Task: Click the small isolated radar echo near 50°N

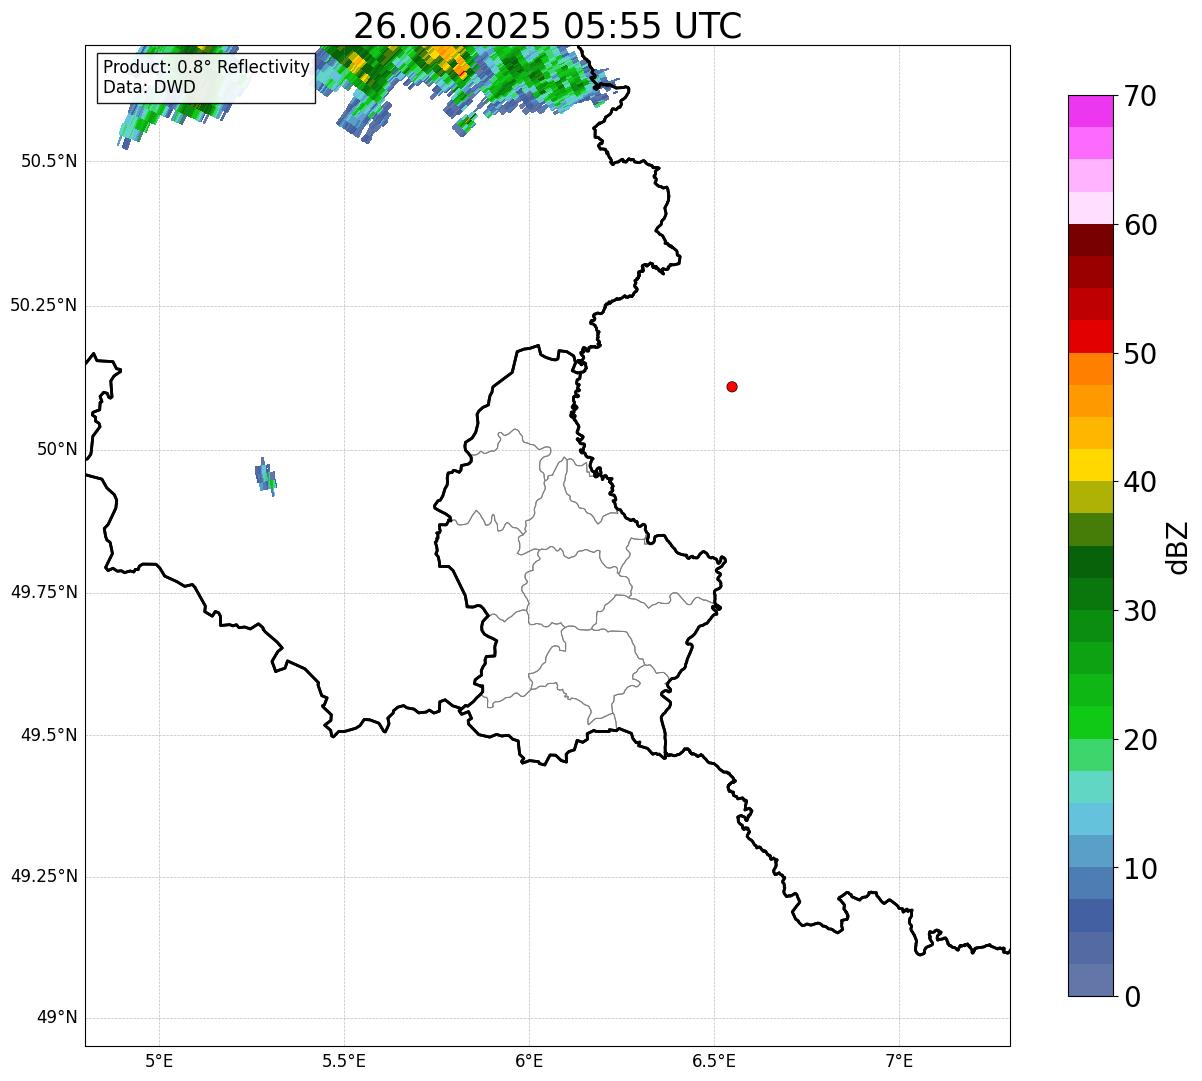Action: (x=265, y=476)
